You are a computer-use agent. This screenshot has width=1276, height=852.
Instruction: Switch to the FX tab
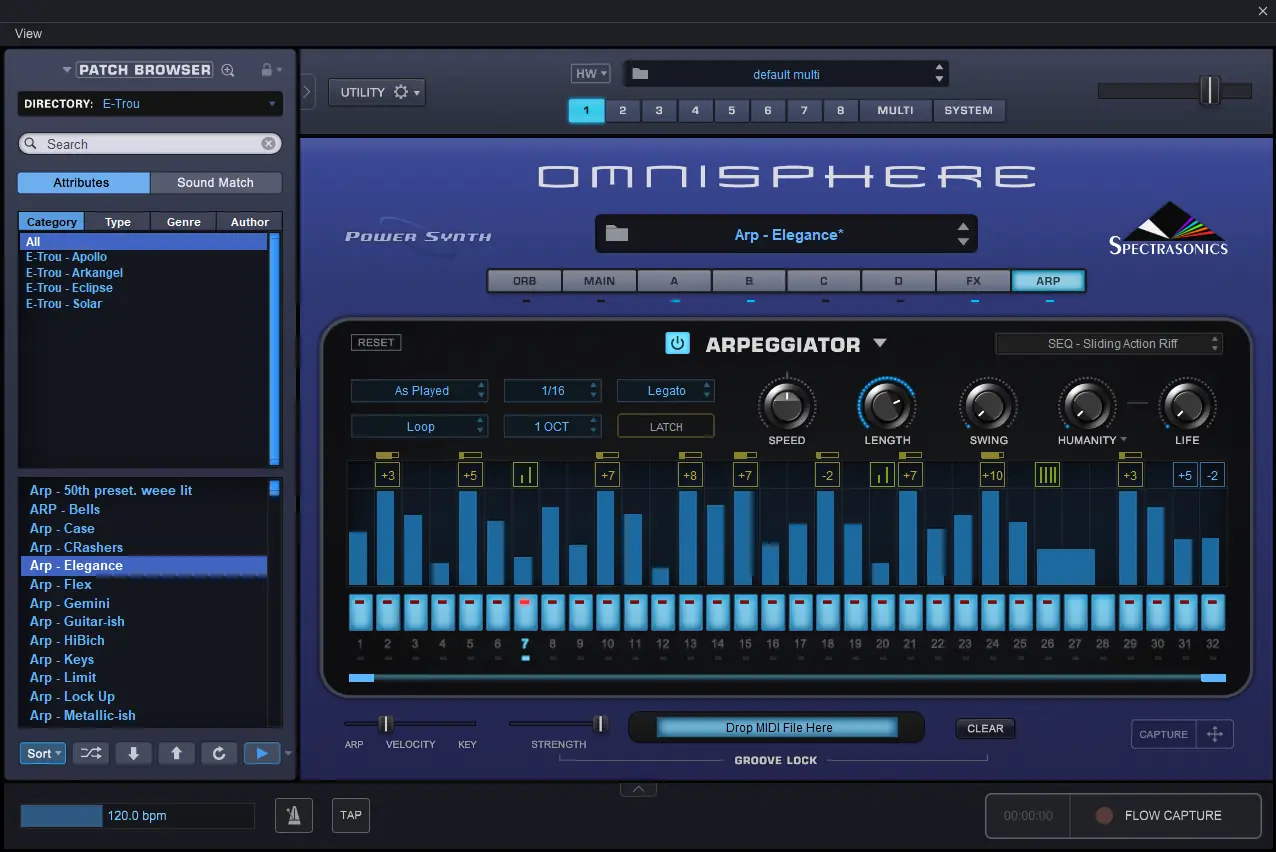click(x=973, y=281)
